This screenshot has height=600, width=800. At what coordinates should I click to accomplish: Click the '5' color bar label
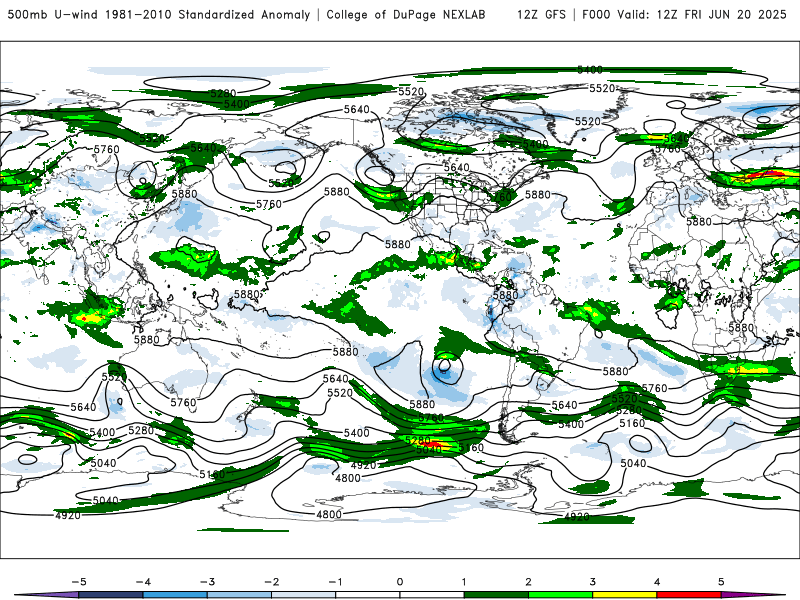(721, 582)
